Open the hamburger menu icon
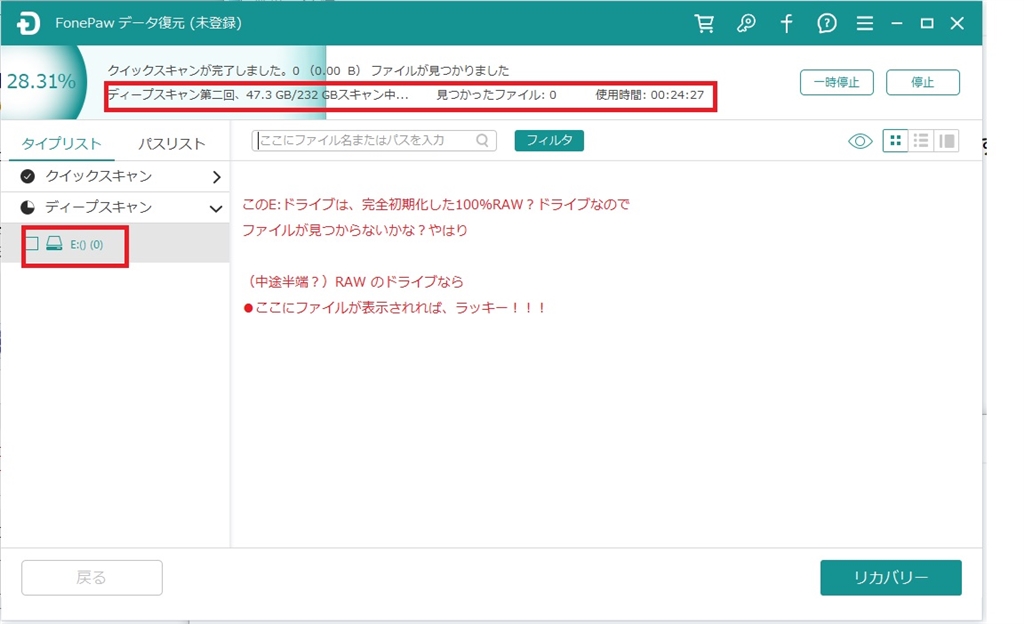 pyautogui.click(x=865, y=23)
